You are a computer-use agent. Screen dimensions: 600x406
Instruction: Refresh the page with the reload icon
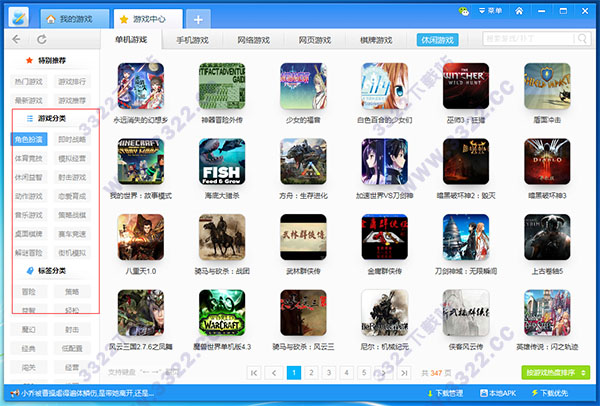42,39
